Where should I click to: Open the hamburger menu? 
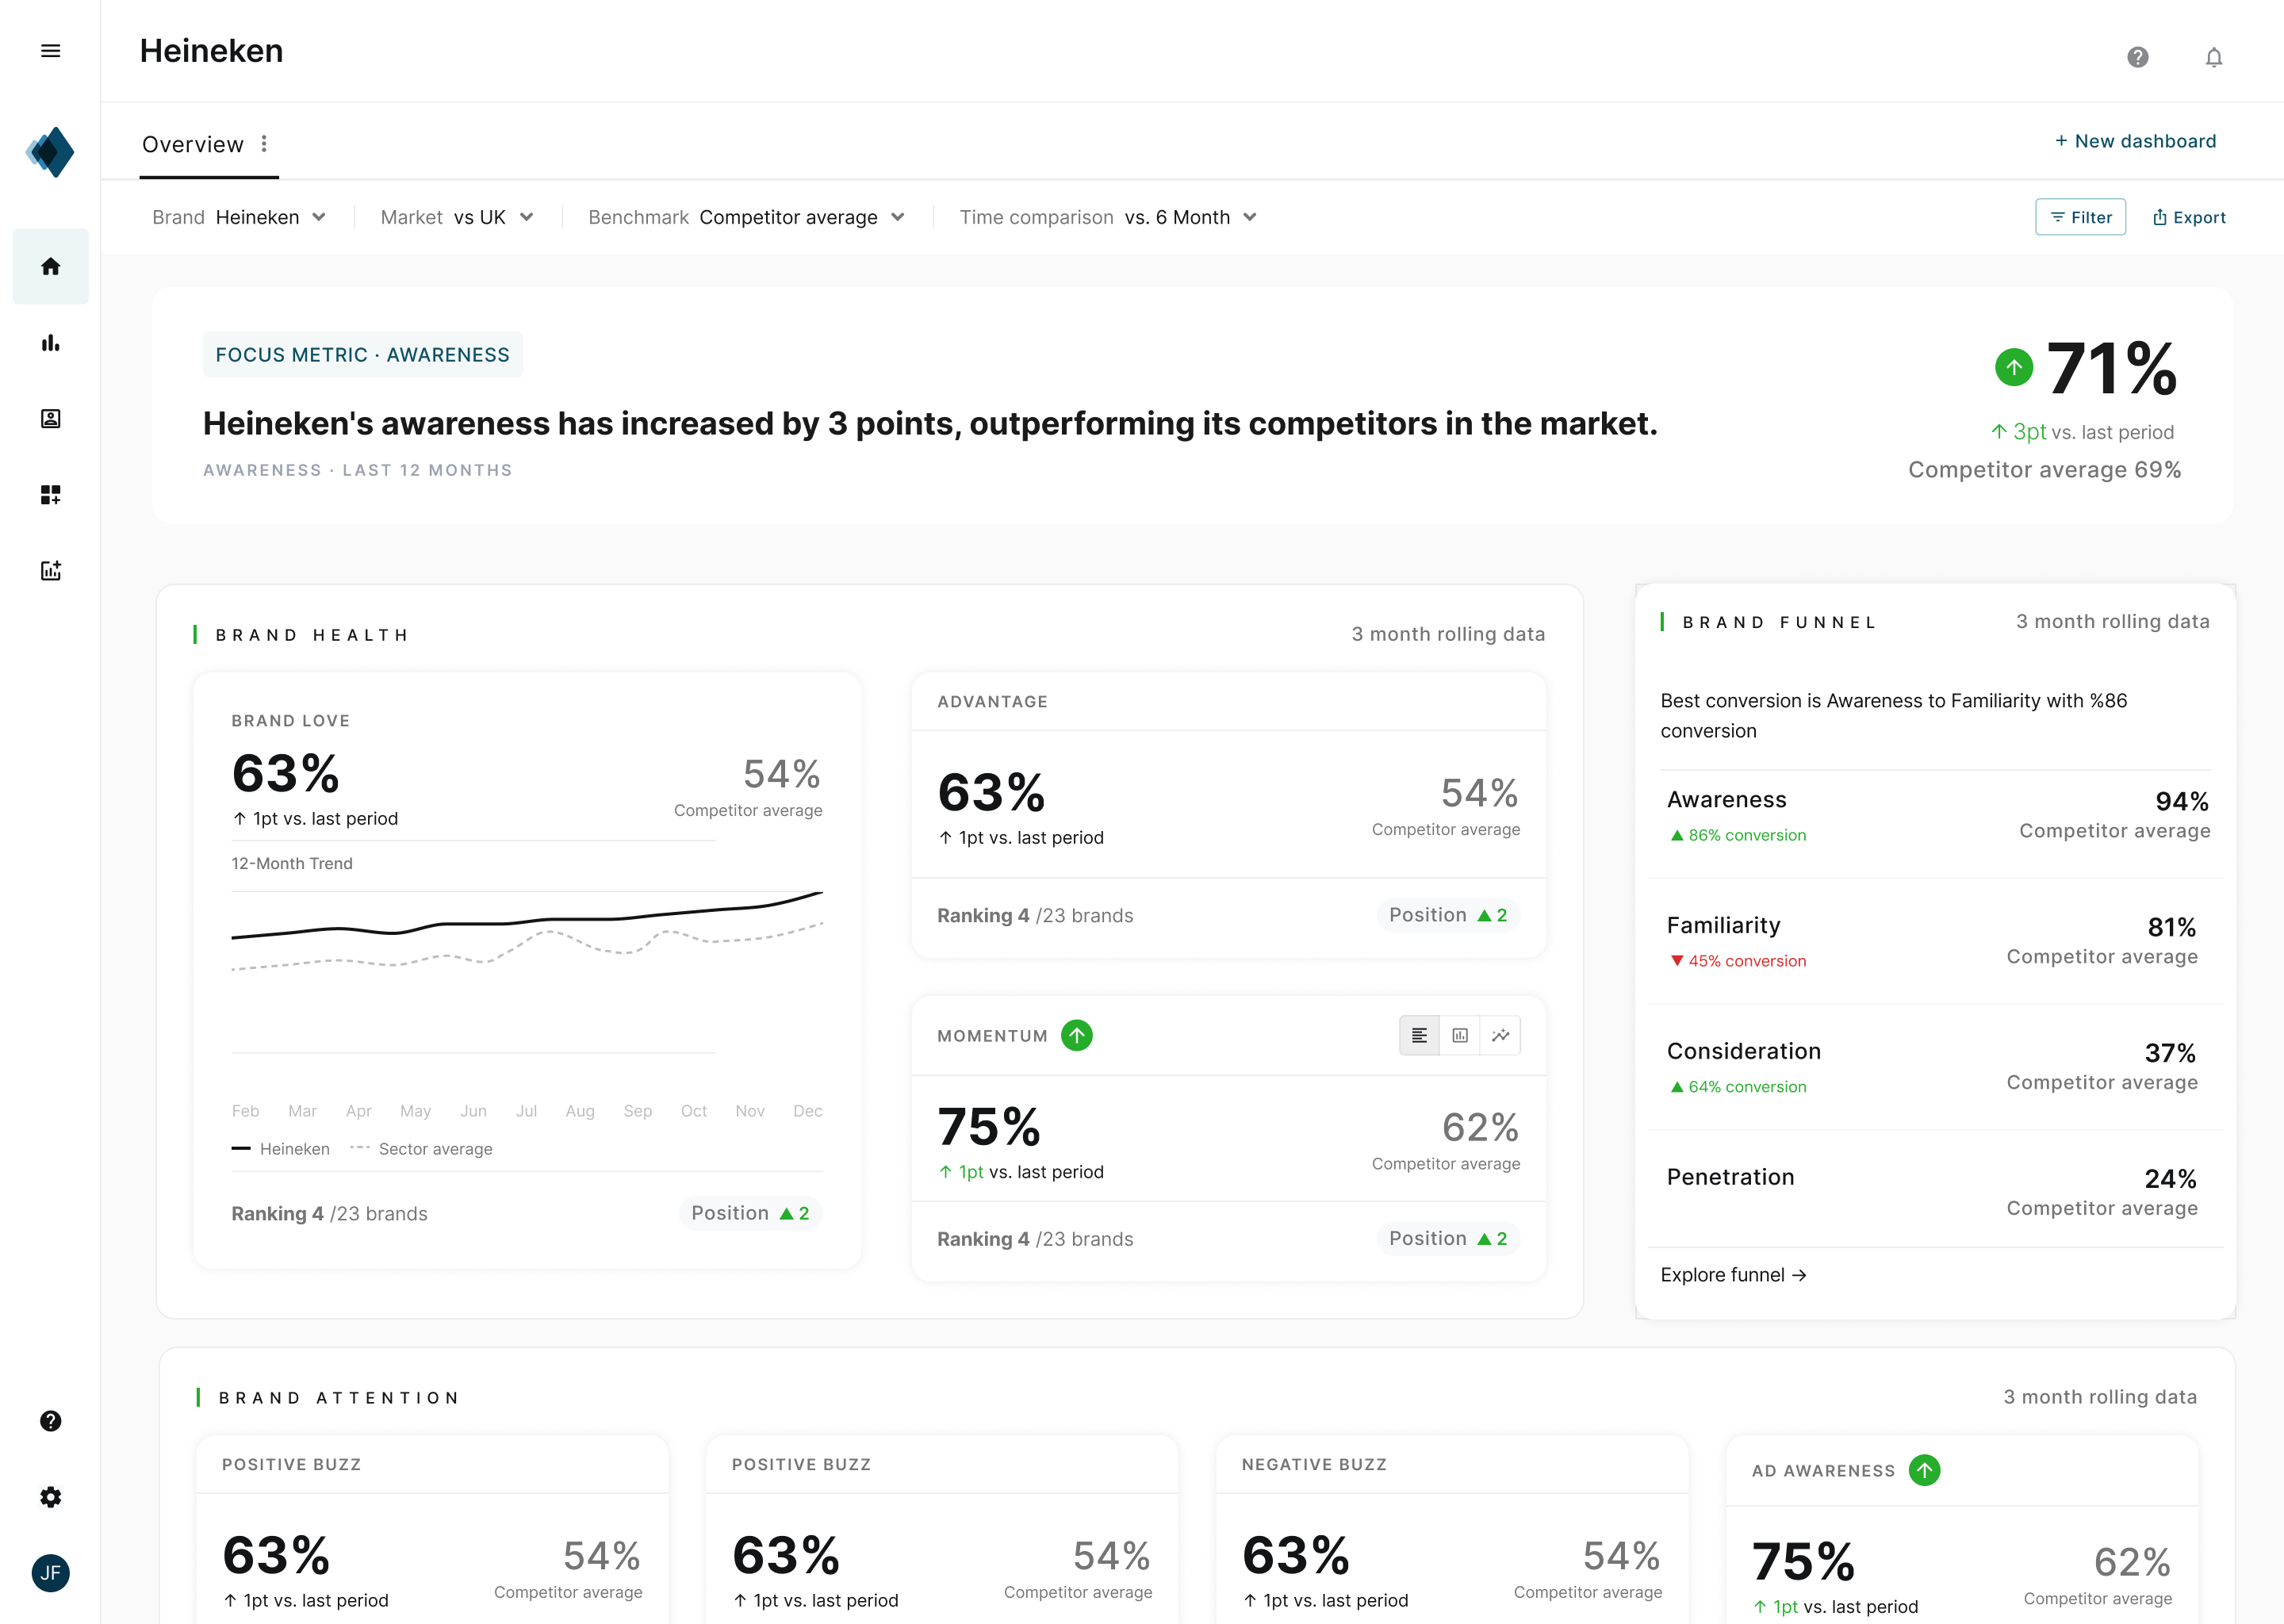(x=50, y=51)
